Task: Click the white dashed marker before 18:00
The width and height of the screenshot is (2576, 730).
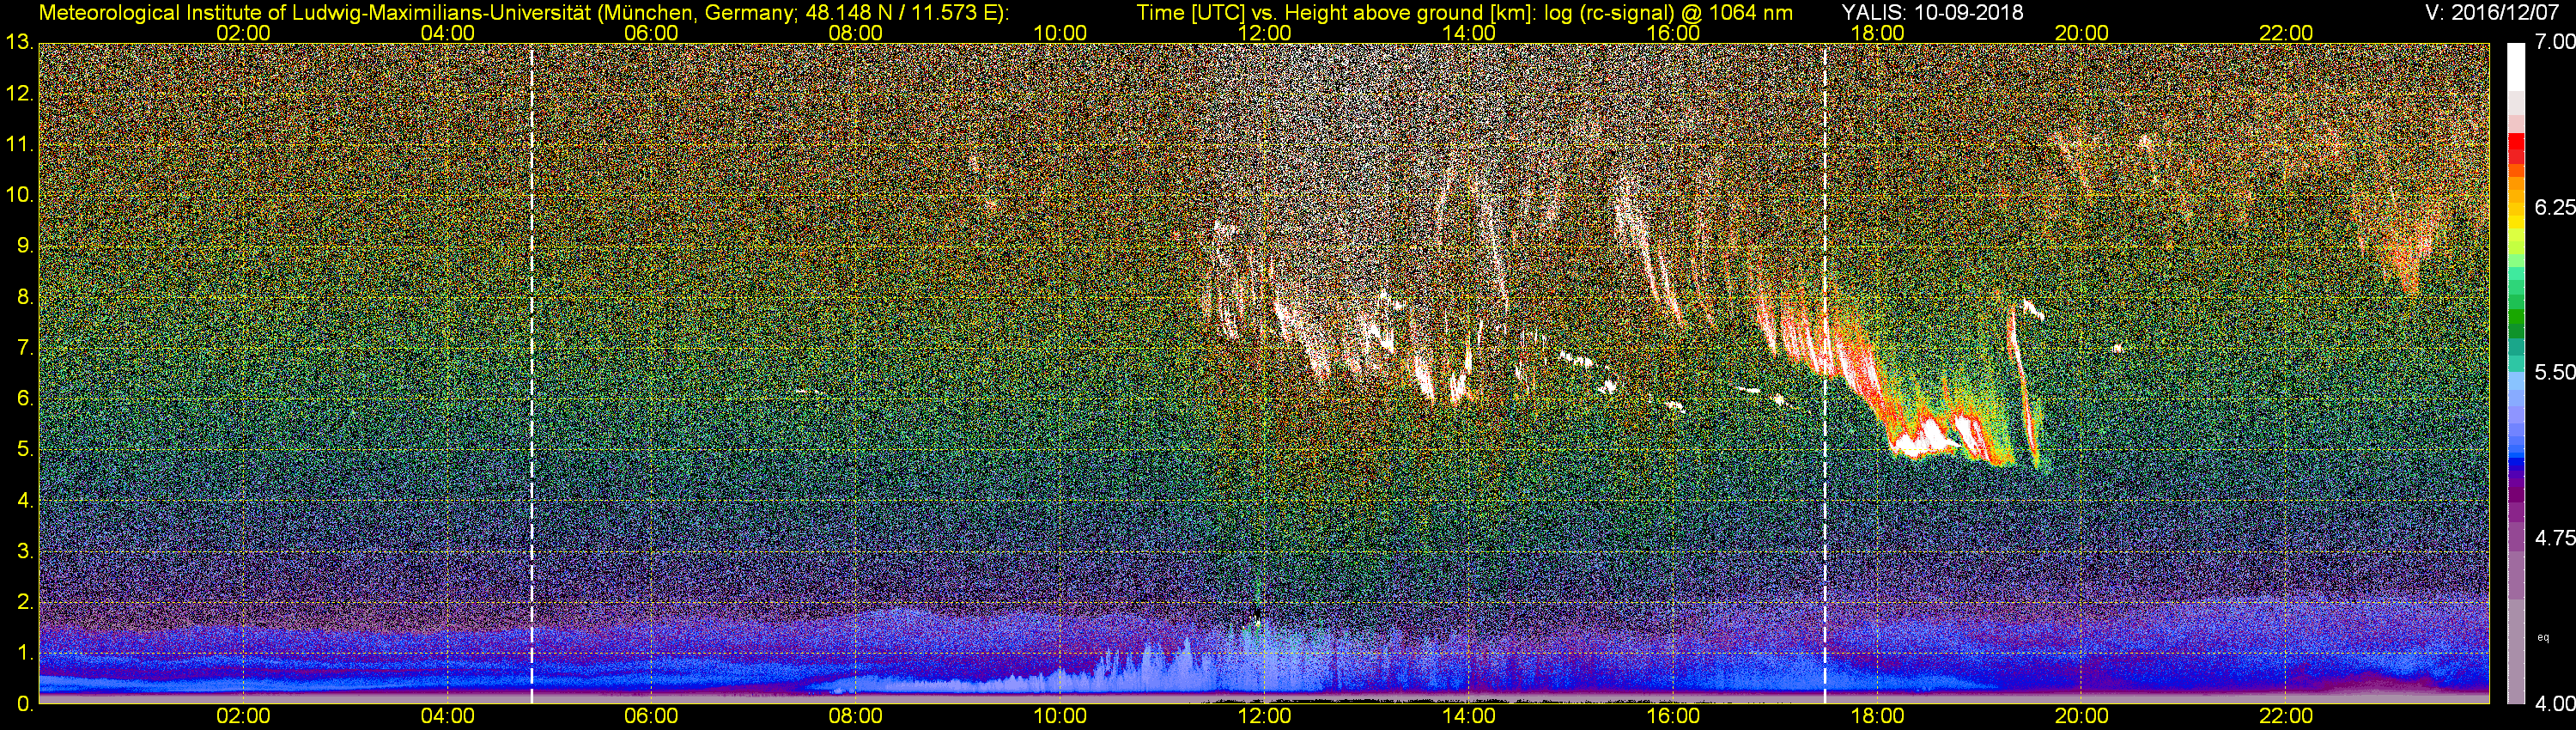Action: coord(1825,374)
